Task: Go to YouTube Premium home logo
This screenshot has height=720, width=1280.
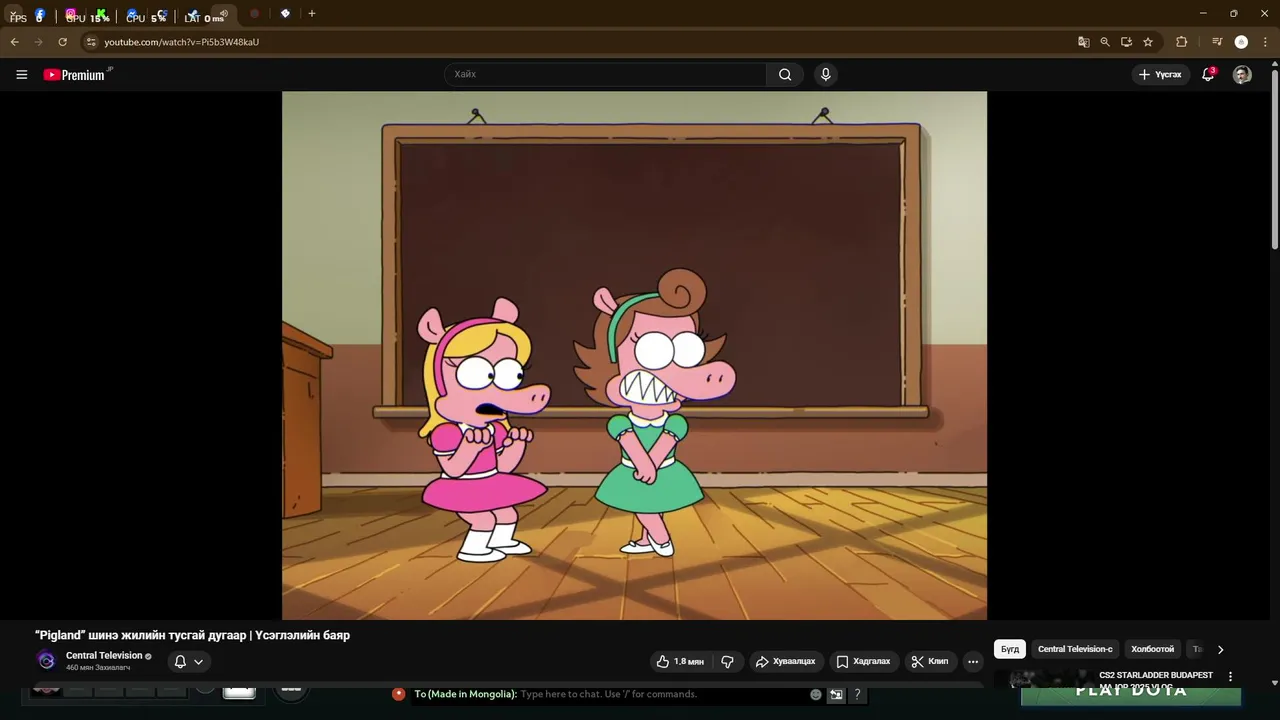Action: coord(76,74)
